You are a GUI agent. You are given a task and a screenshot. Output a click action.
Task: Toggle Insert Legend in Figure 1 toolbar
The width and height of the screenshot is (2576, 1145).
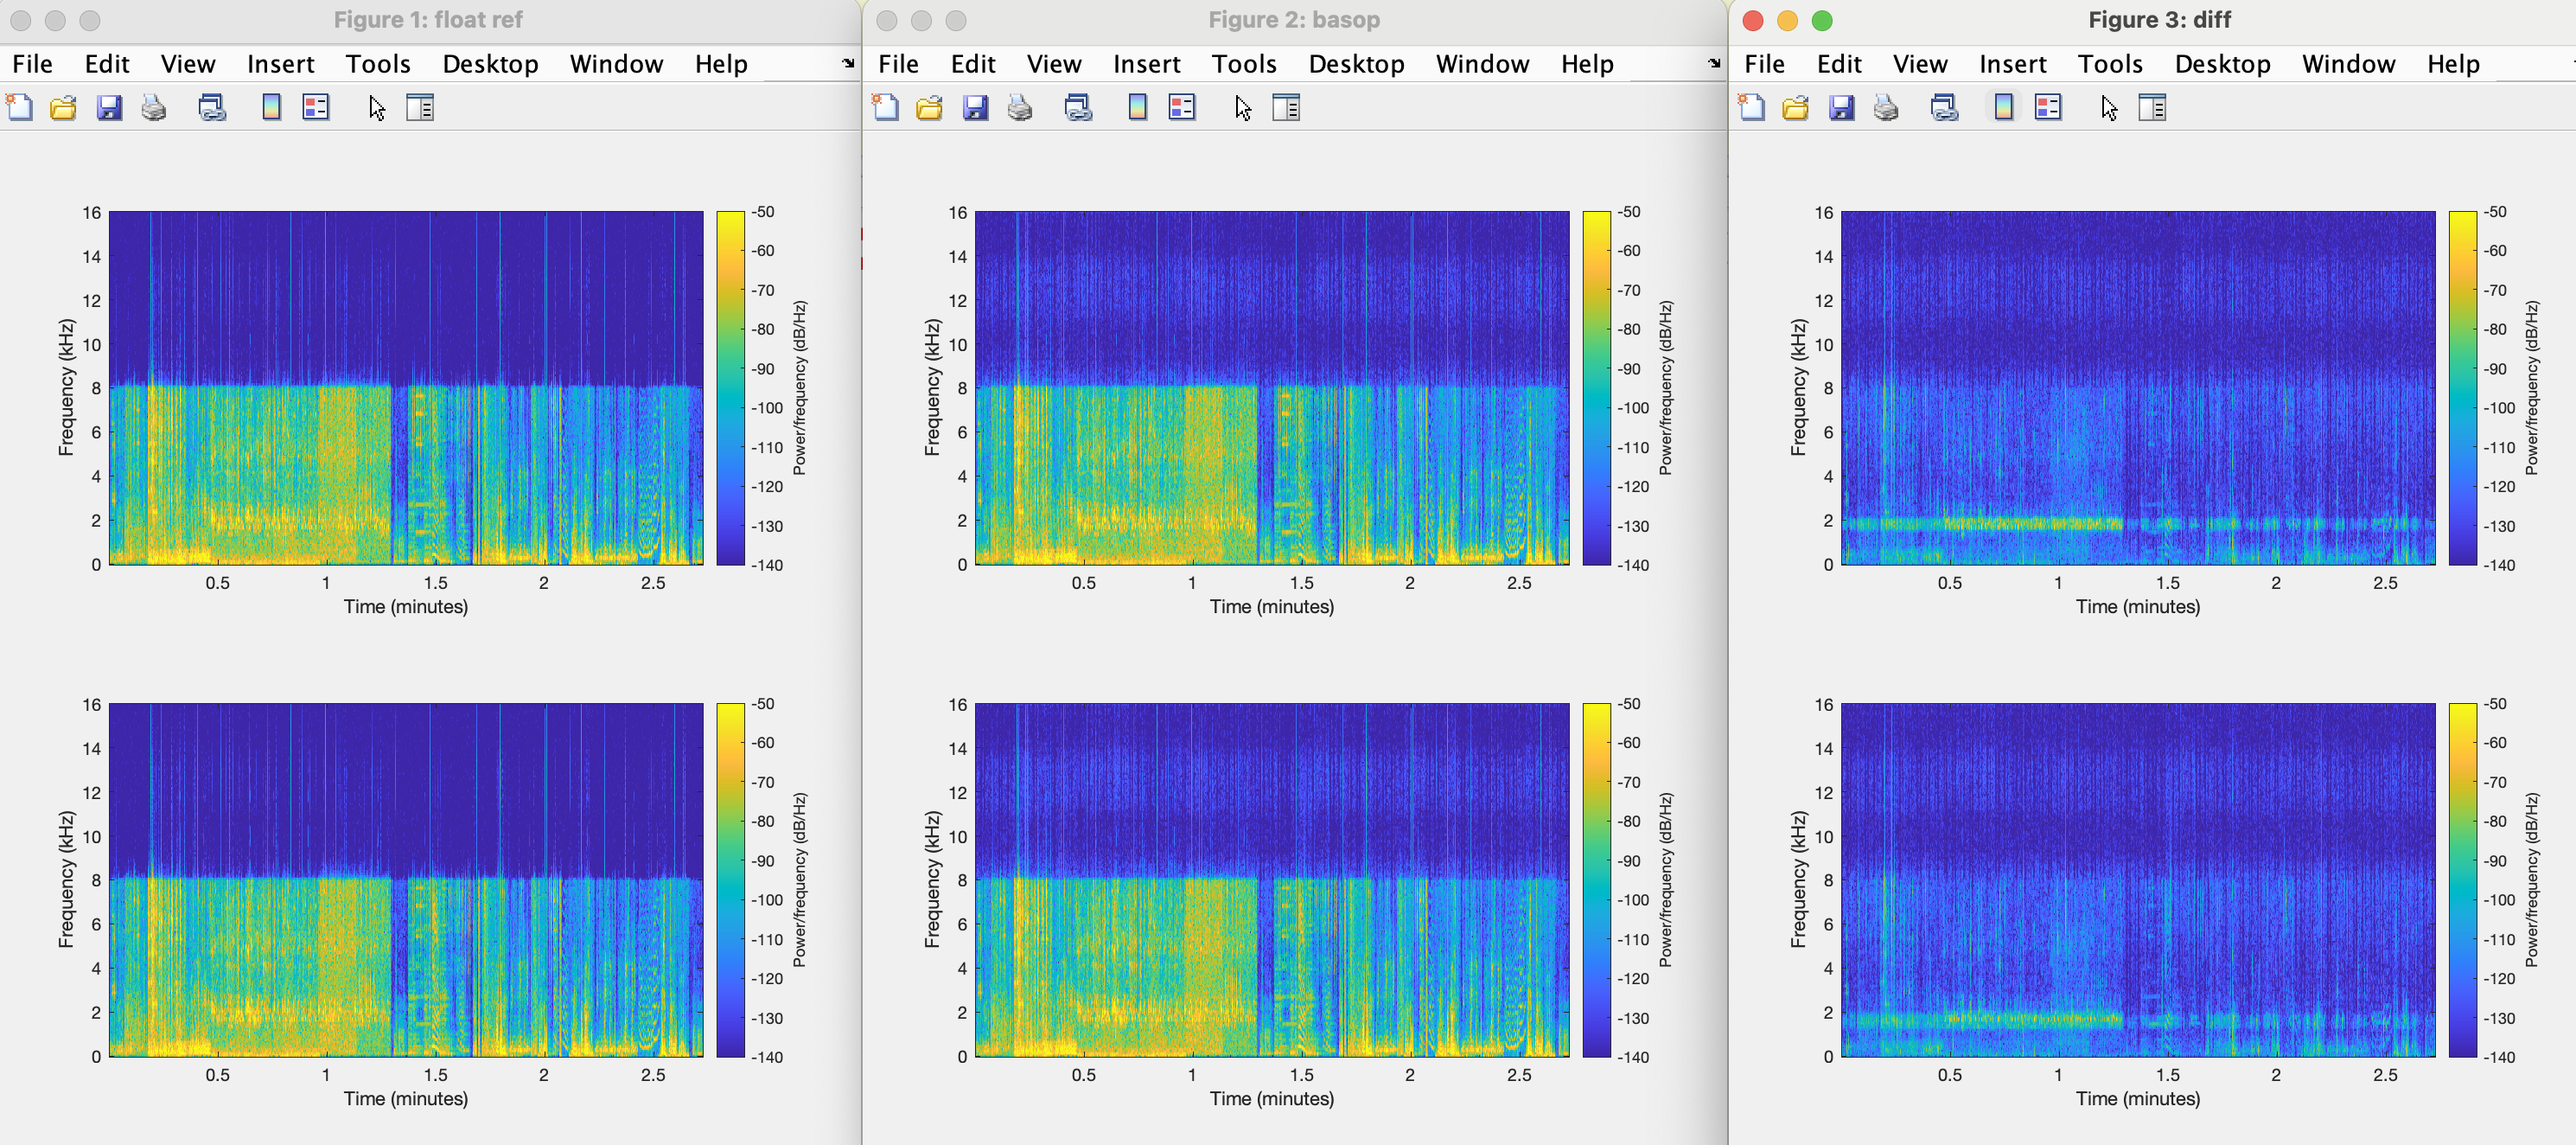coord(316,107)
